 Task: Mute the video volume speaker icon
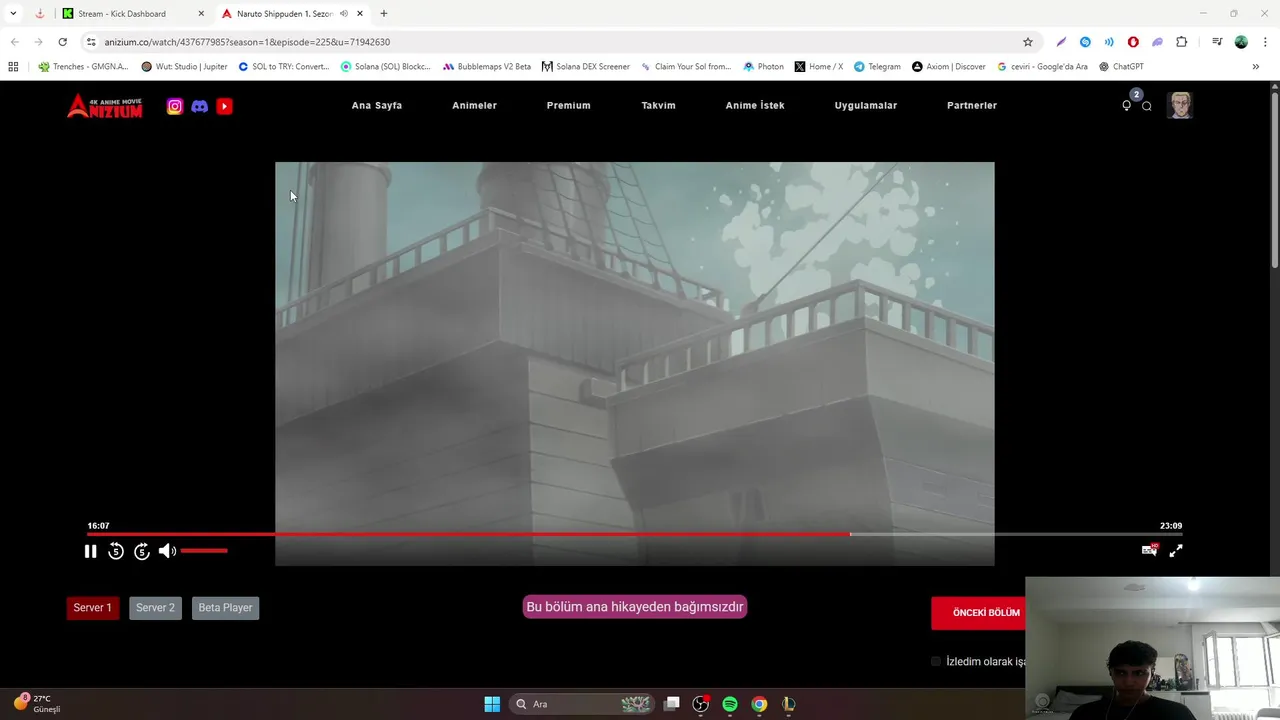(167, 551)
